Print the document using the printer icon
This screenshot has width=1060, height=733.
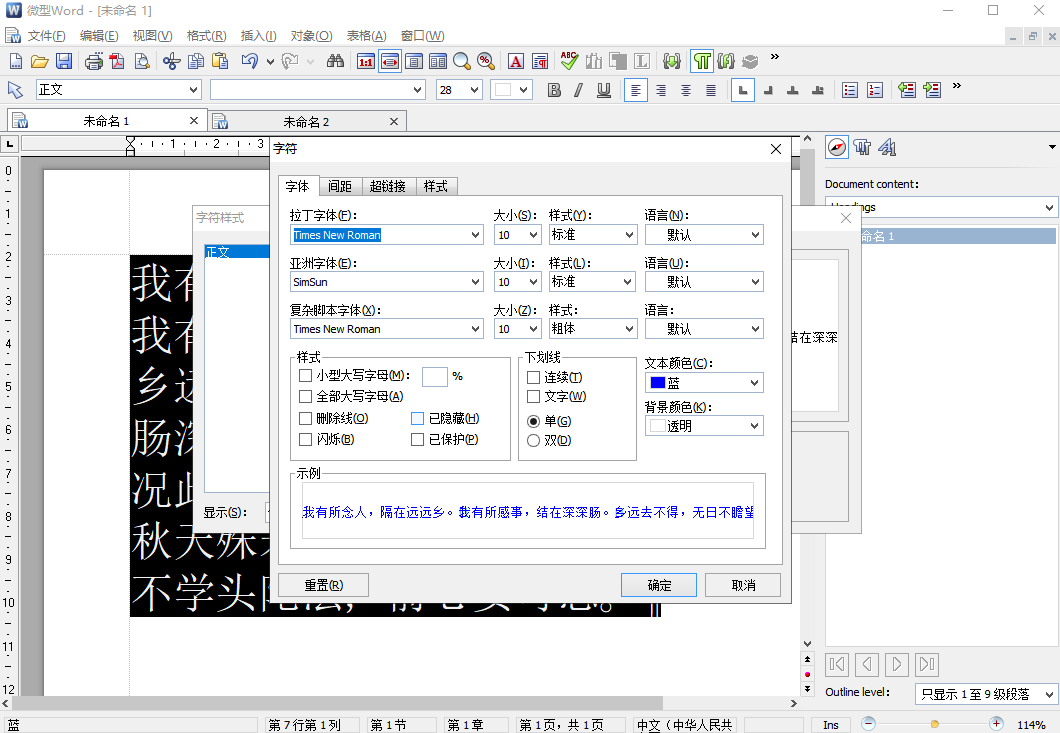click(x=94, y=62)
